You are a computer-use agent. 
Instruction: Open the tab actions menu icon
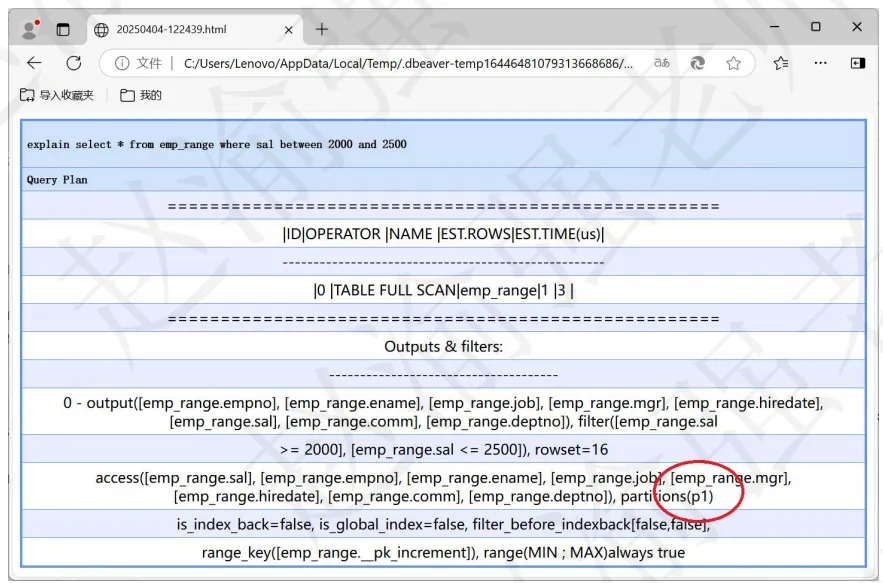[x=63, y=29]
